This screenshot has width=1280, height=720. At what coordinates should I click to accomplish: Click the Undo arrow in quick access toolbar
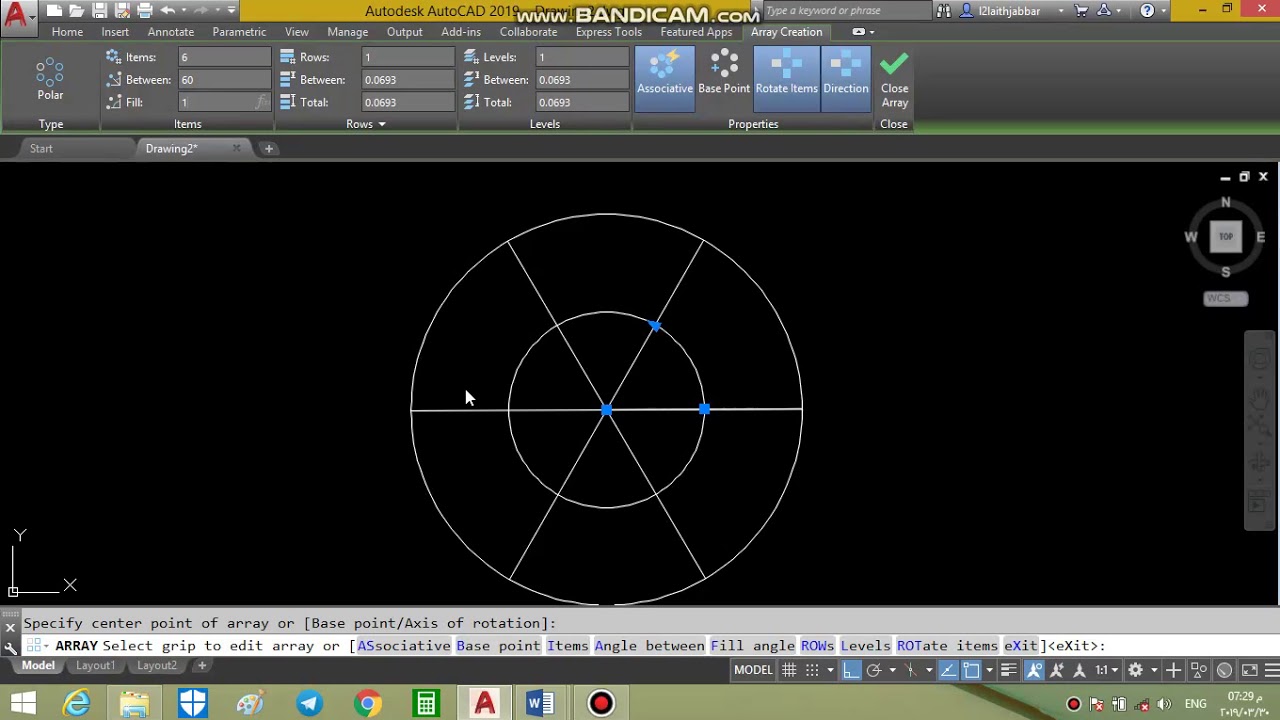[168, 11]
